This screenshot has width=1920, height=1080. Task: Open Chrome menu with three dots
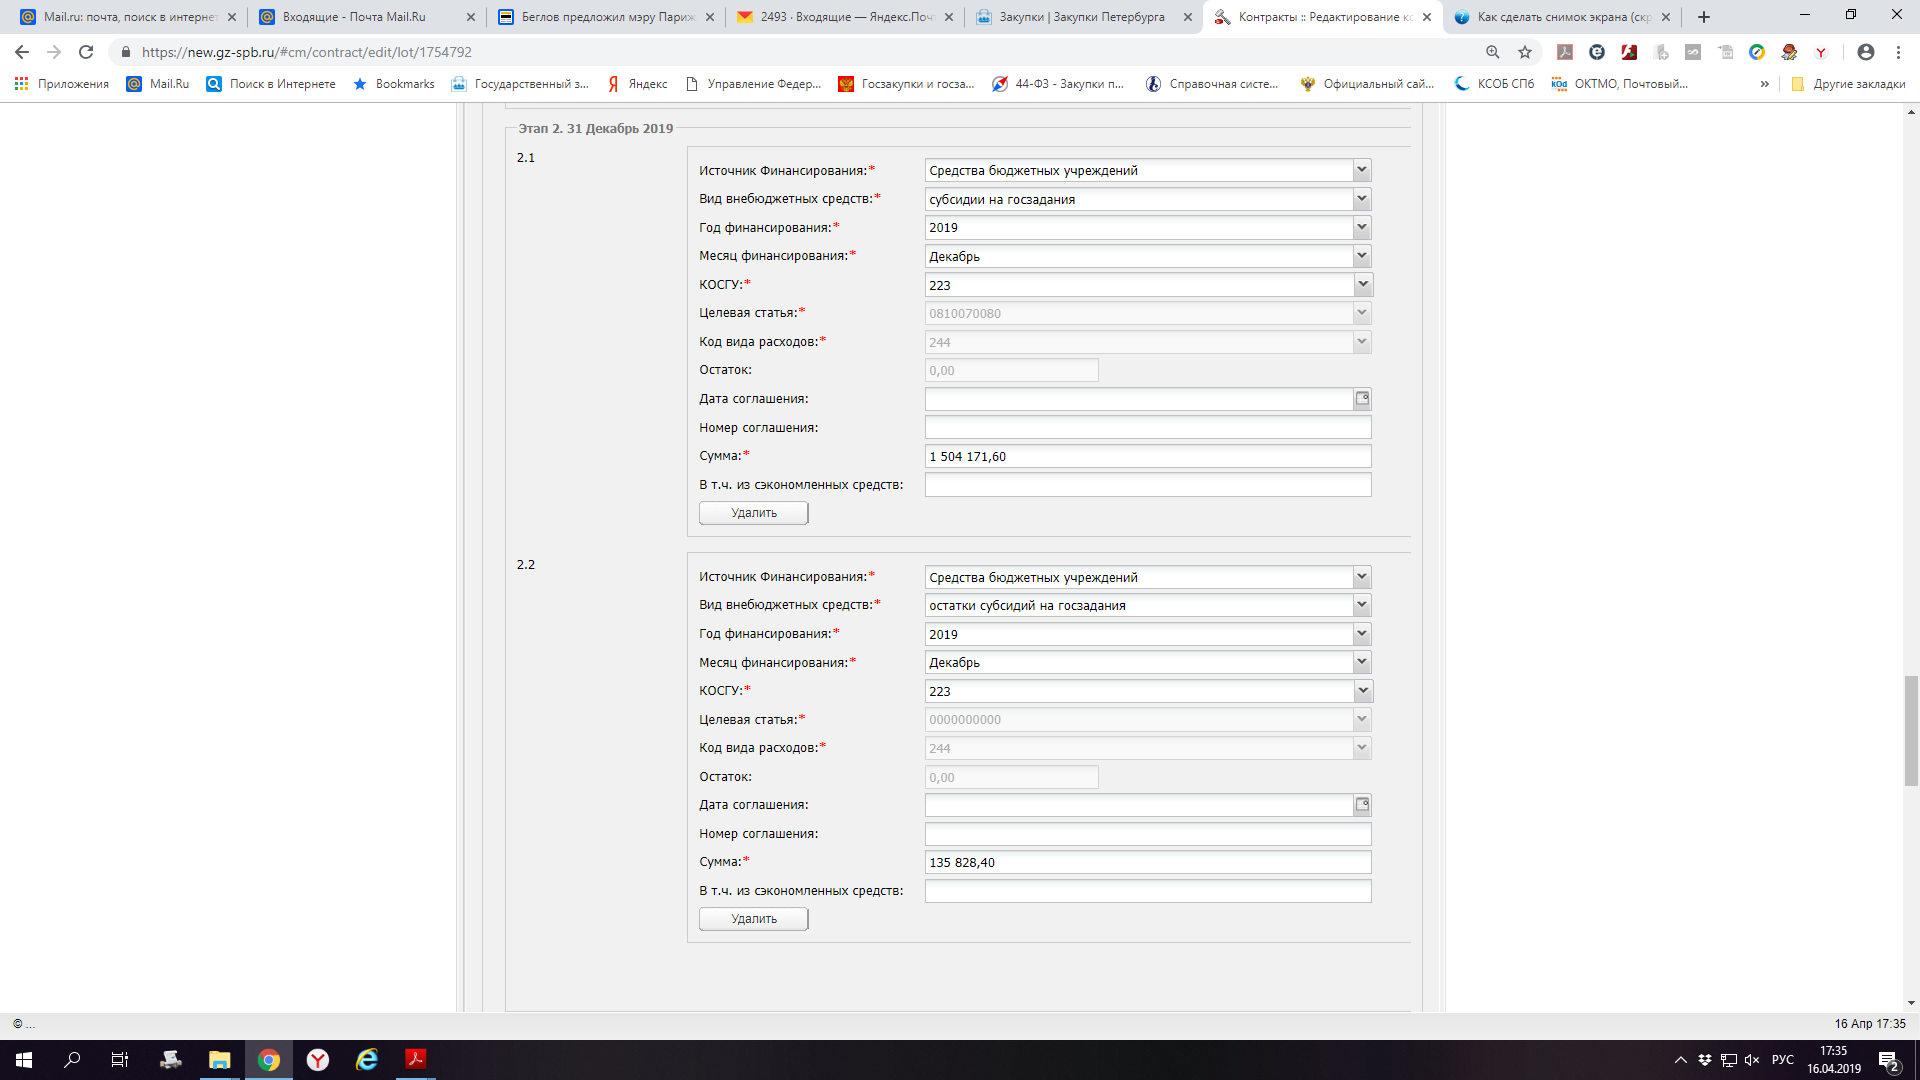click(x=1898, y=52)
